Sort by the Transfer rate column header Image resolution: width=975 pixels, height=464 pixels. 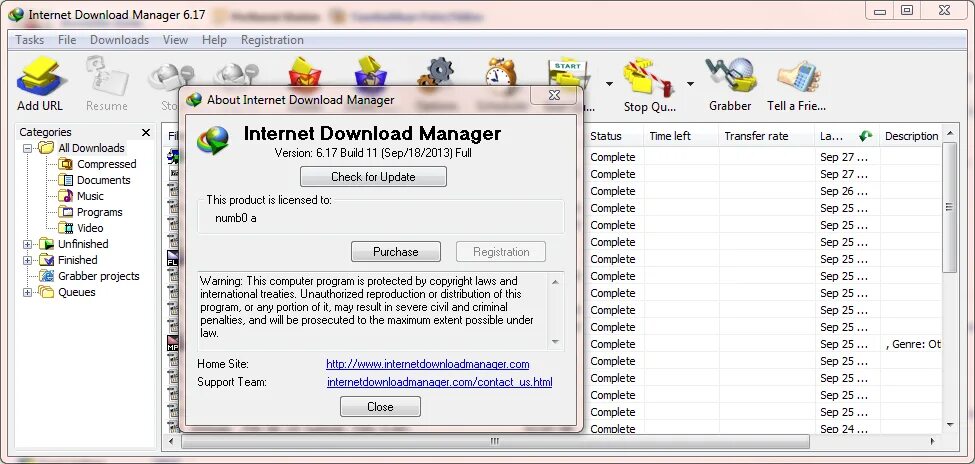[x=767, y=136]
